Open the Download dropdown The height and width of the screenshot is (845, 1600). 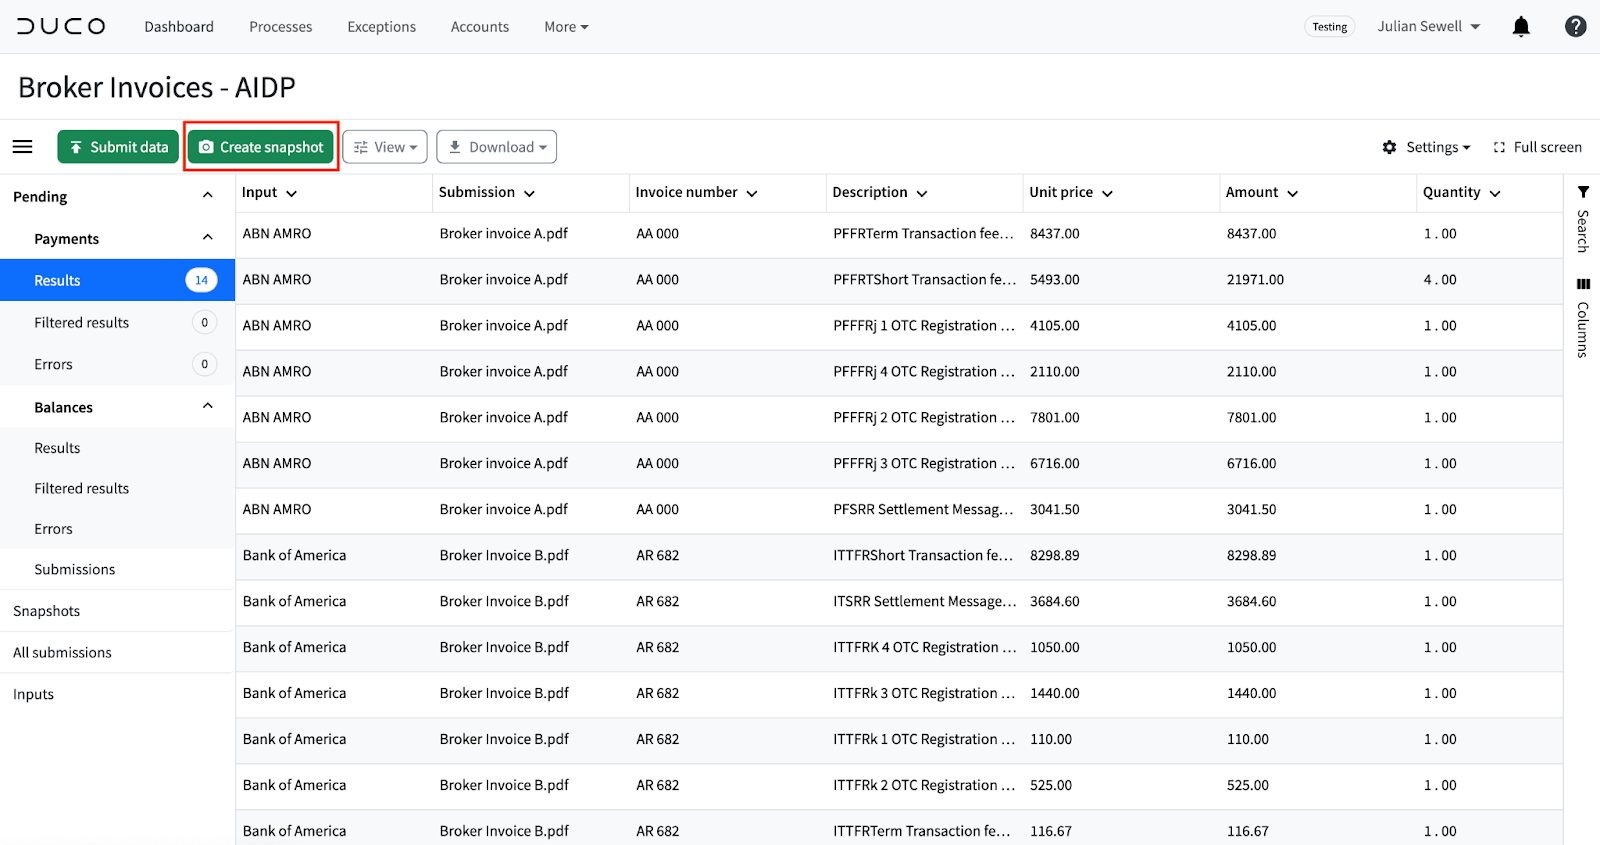coord(497,147)
